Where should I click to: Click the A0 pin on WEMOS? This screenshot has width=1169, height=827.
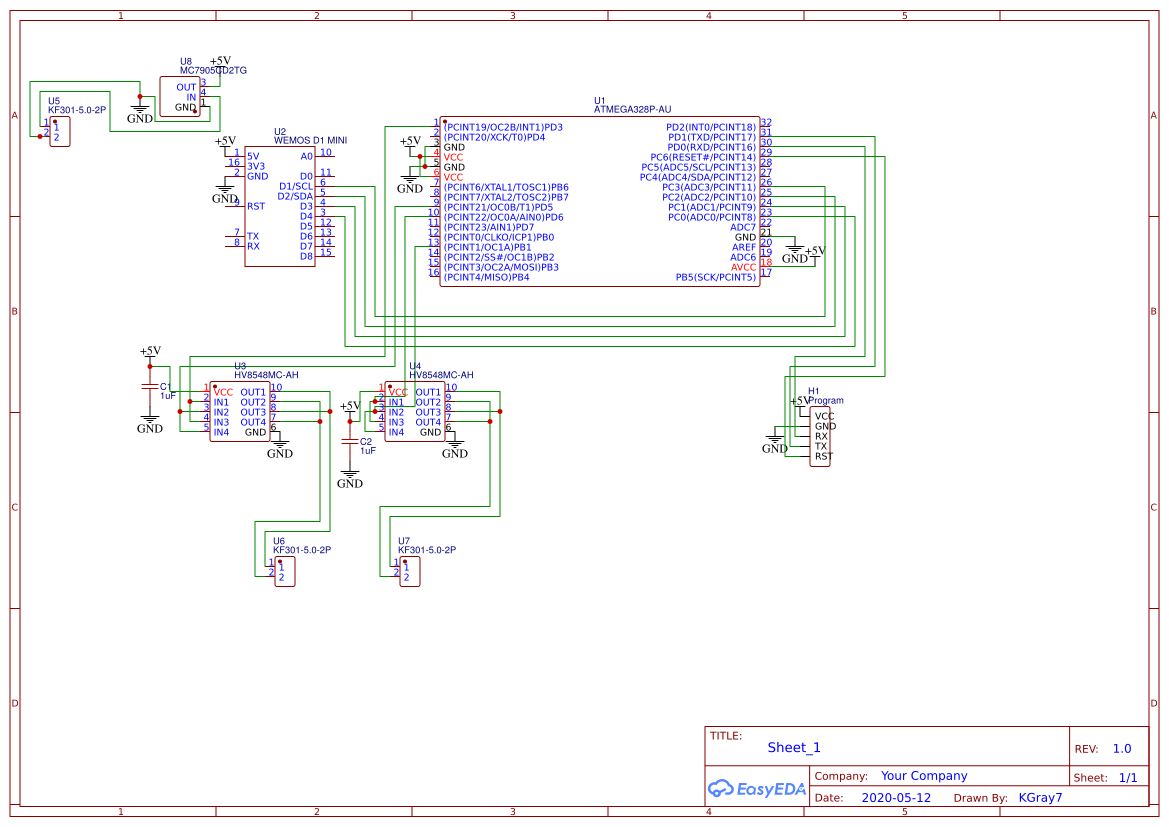(x=306, y=157)
